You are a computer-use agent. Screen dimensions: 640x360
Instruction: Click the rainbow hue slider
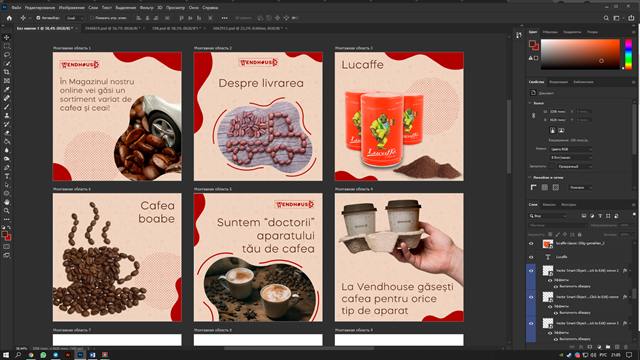(628, 54)
